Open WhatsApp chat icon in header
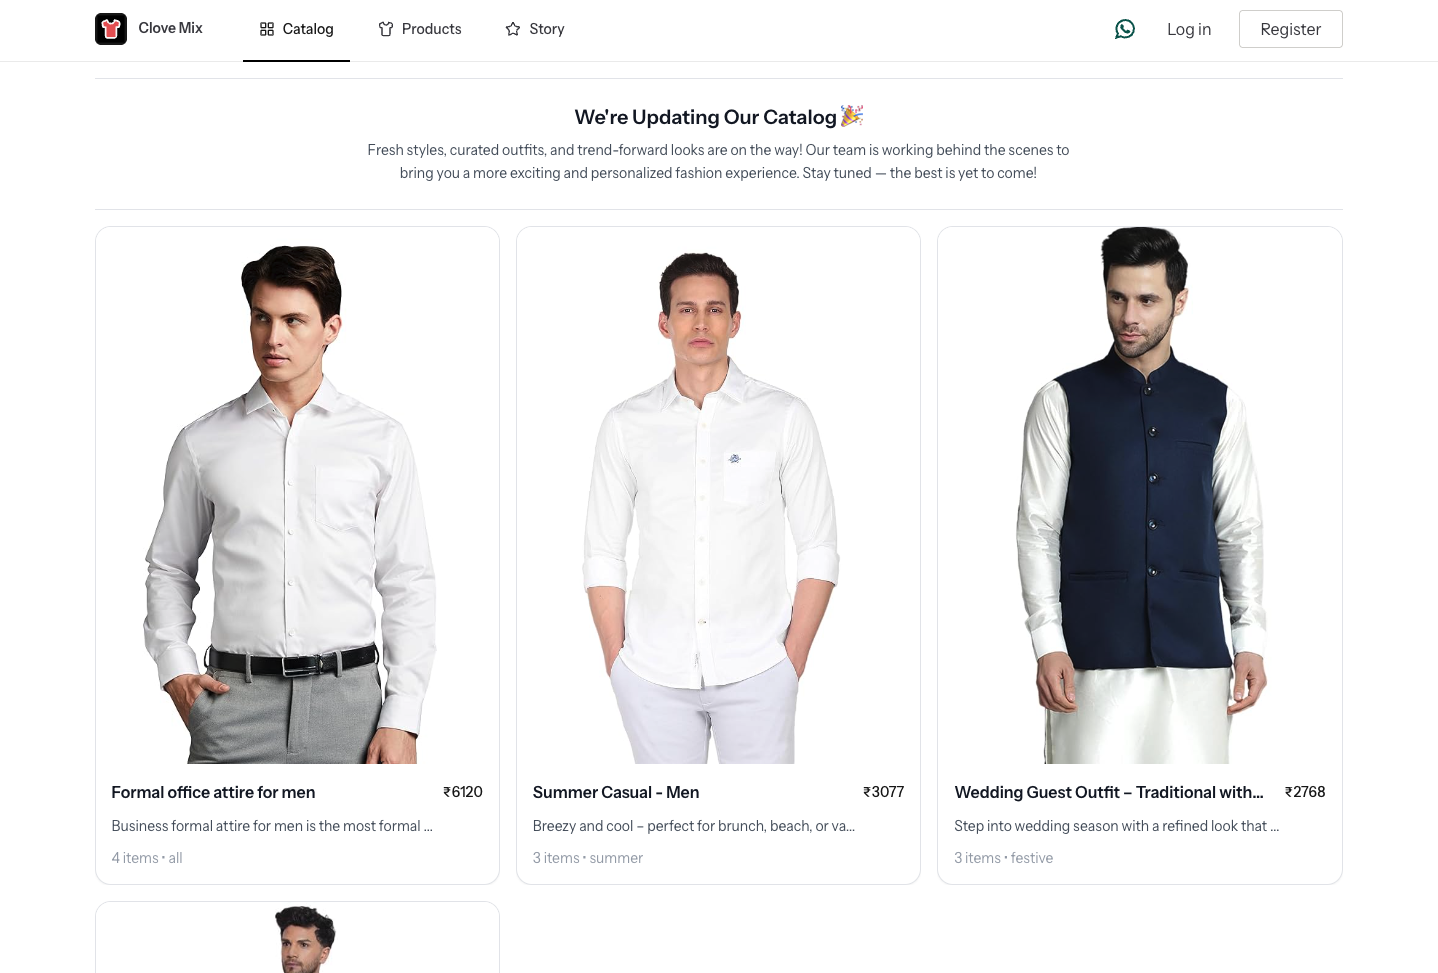This screenshot has height=973, width=1438. [1125, 29]
